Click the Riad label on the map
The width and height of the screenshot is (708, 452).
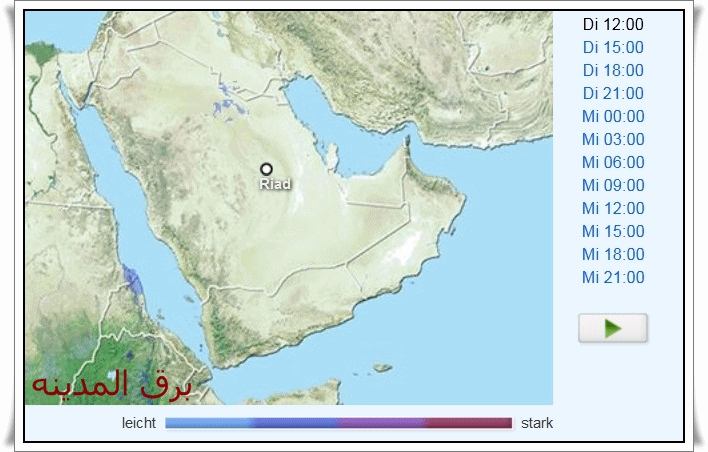point(275,184)
